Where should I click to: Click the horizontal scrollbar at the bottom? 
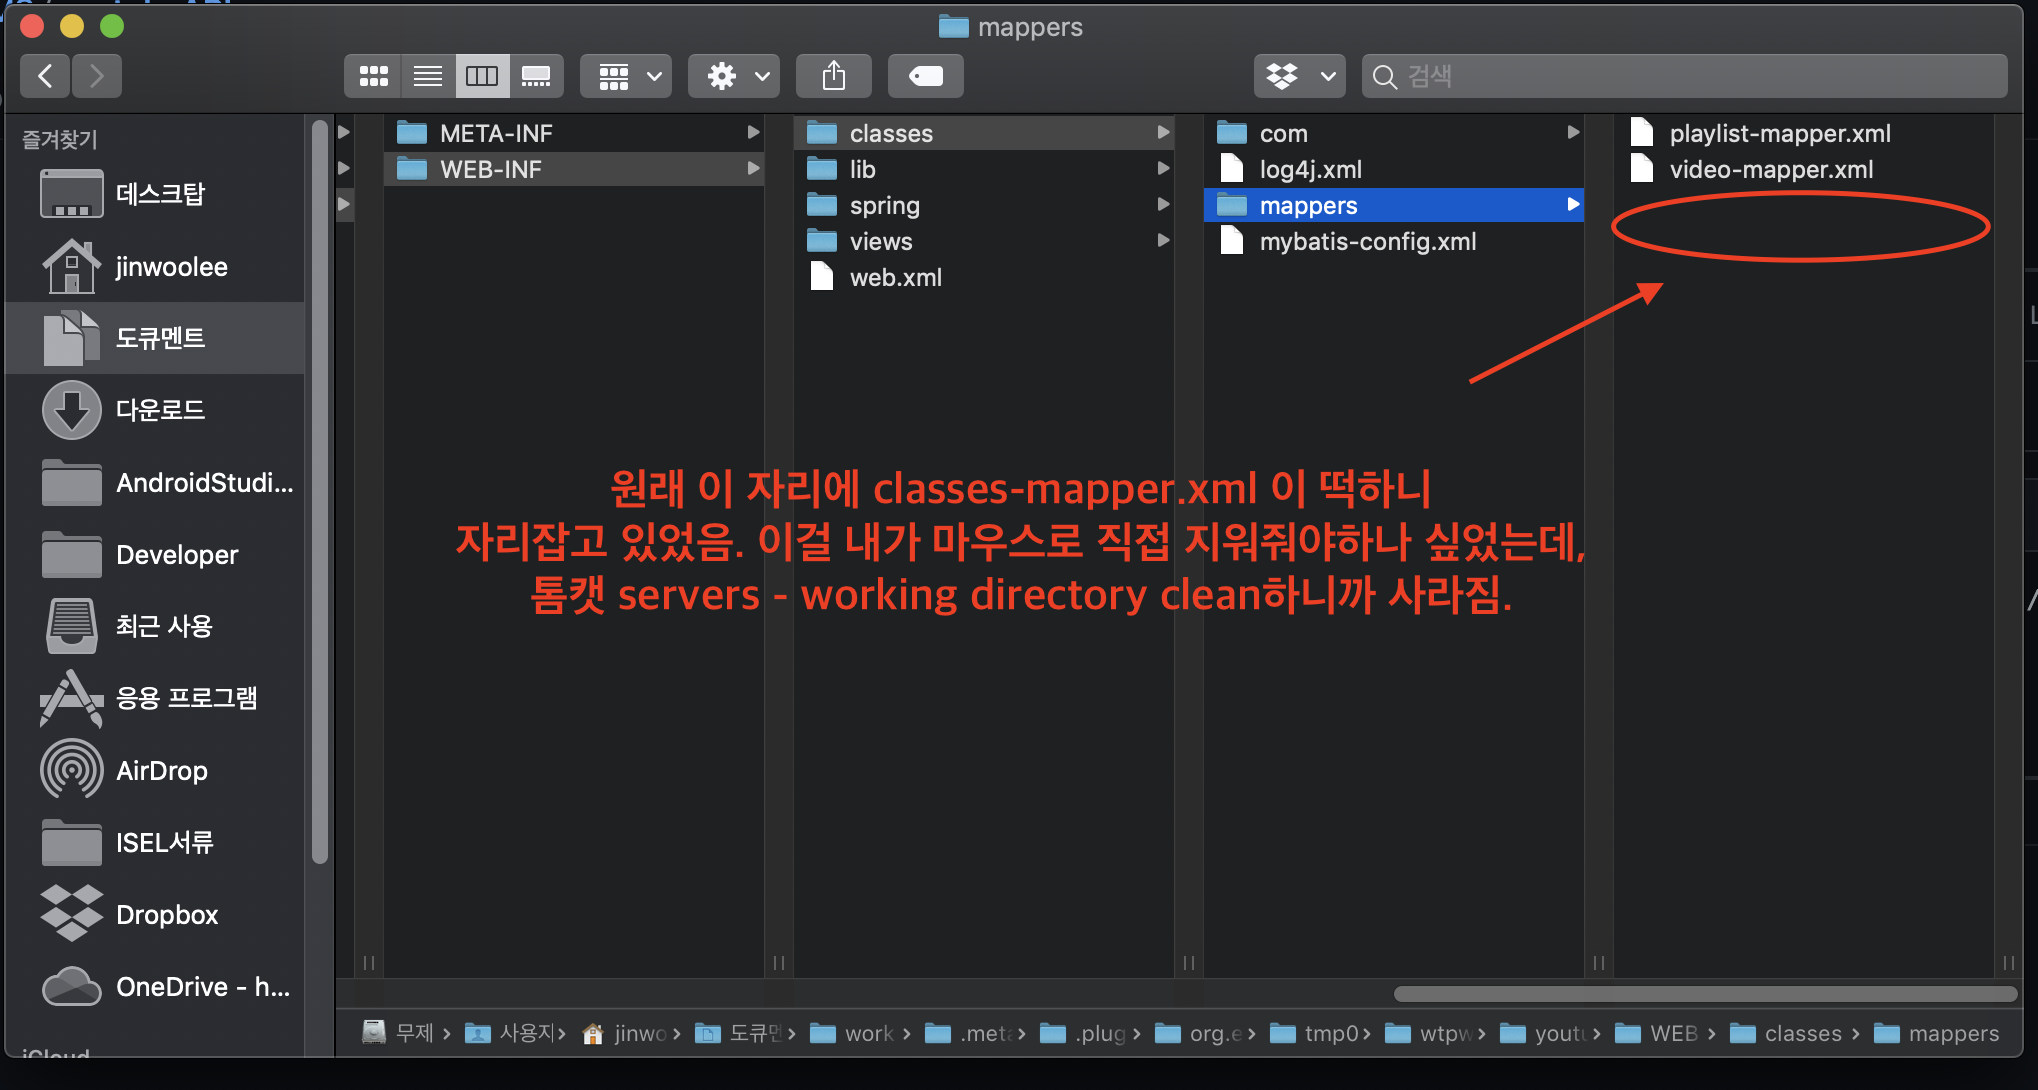1704,994
